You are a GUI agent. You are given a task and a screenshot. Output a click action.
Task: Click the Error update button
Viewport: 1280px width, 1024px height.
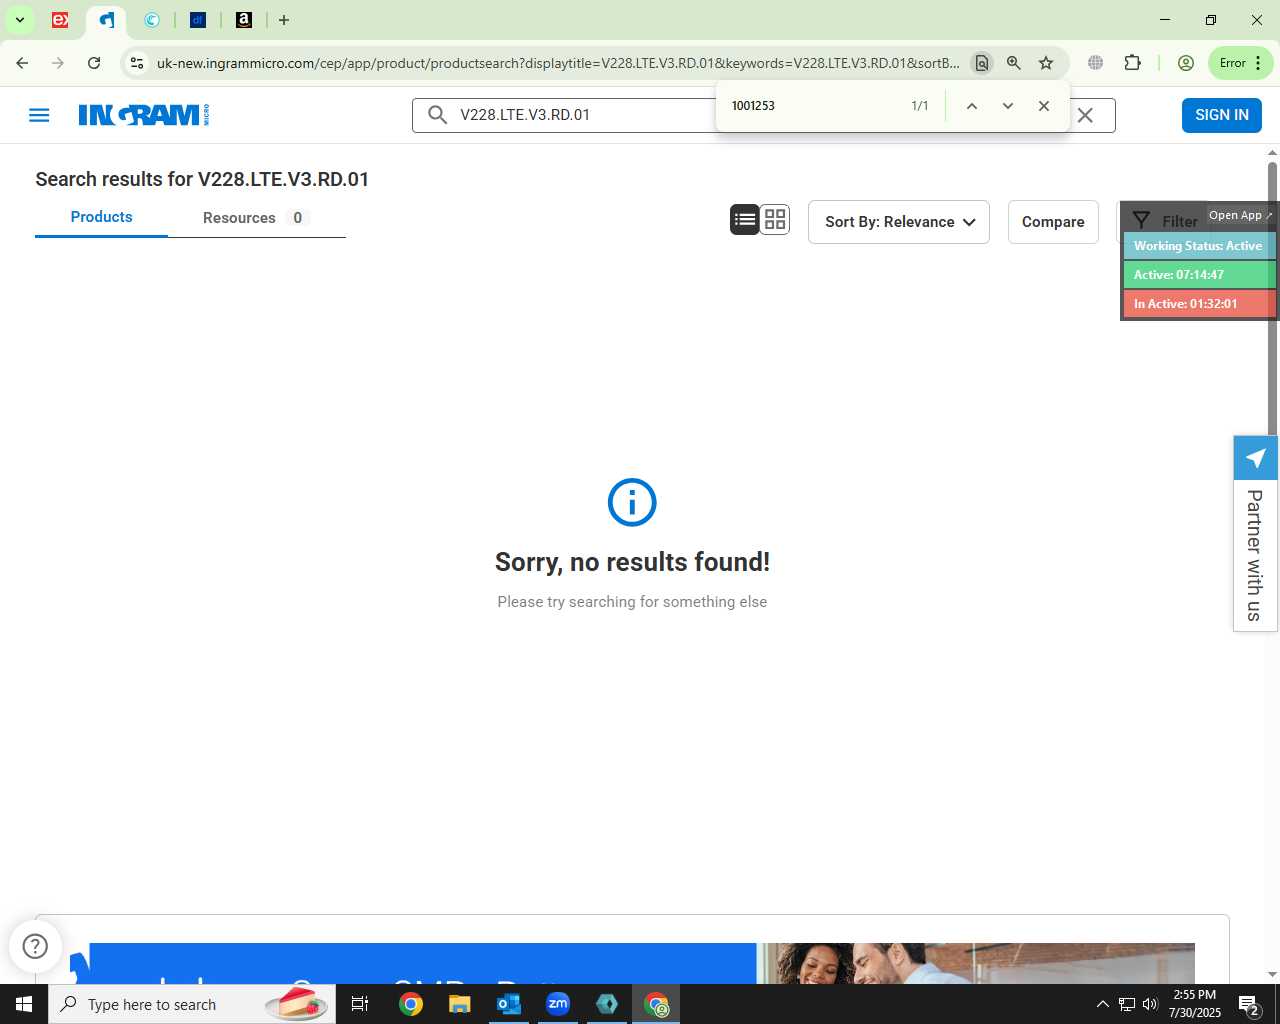coord(1240,63)
